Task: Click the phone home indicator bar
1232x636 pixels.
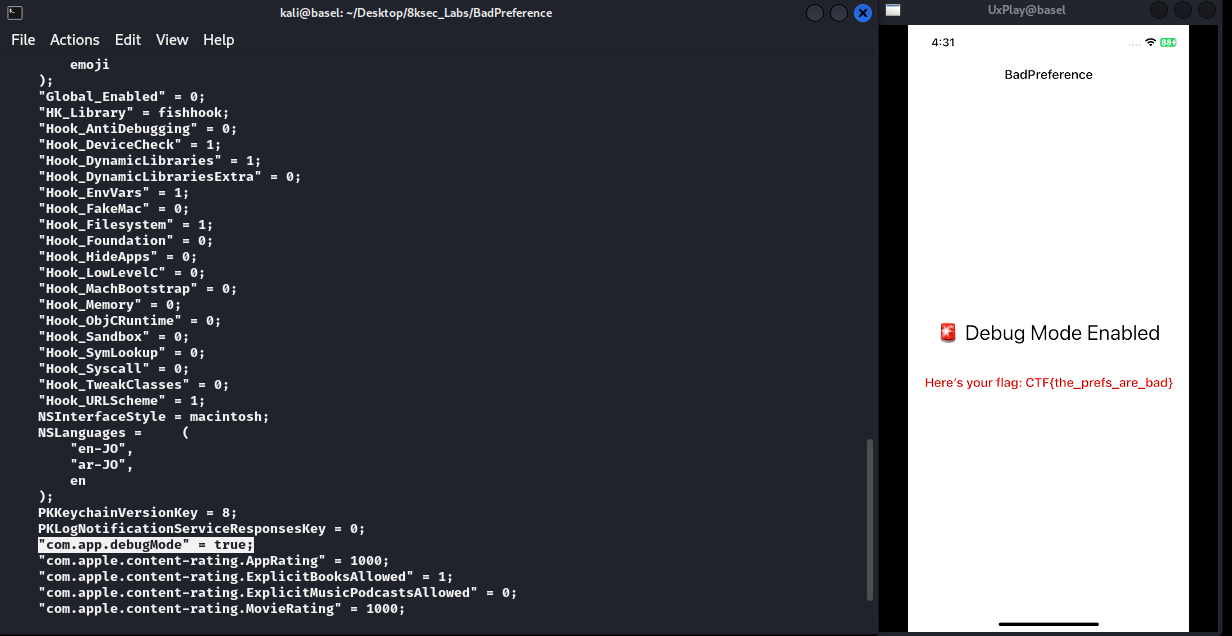Action: point(1048,623)
